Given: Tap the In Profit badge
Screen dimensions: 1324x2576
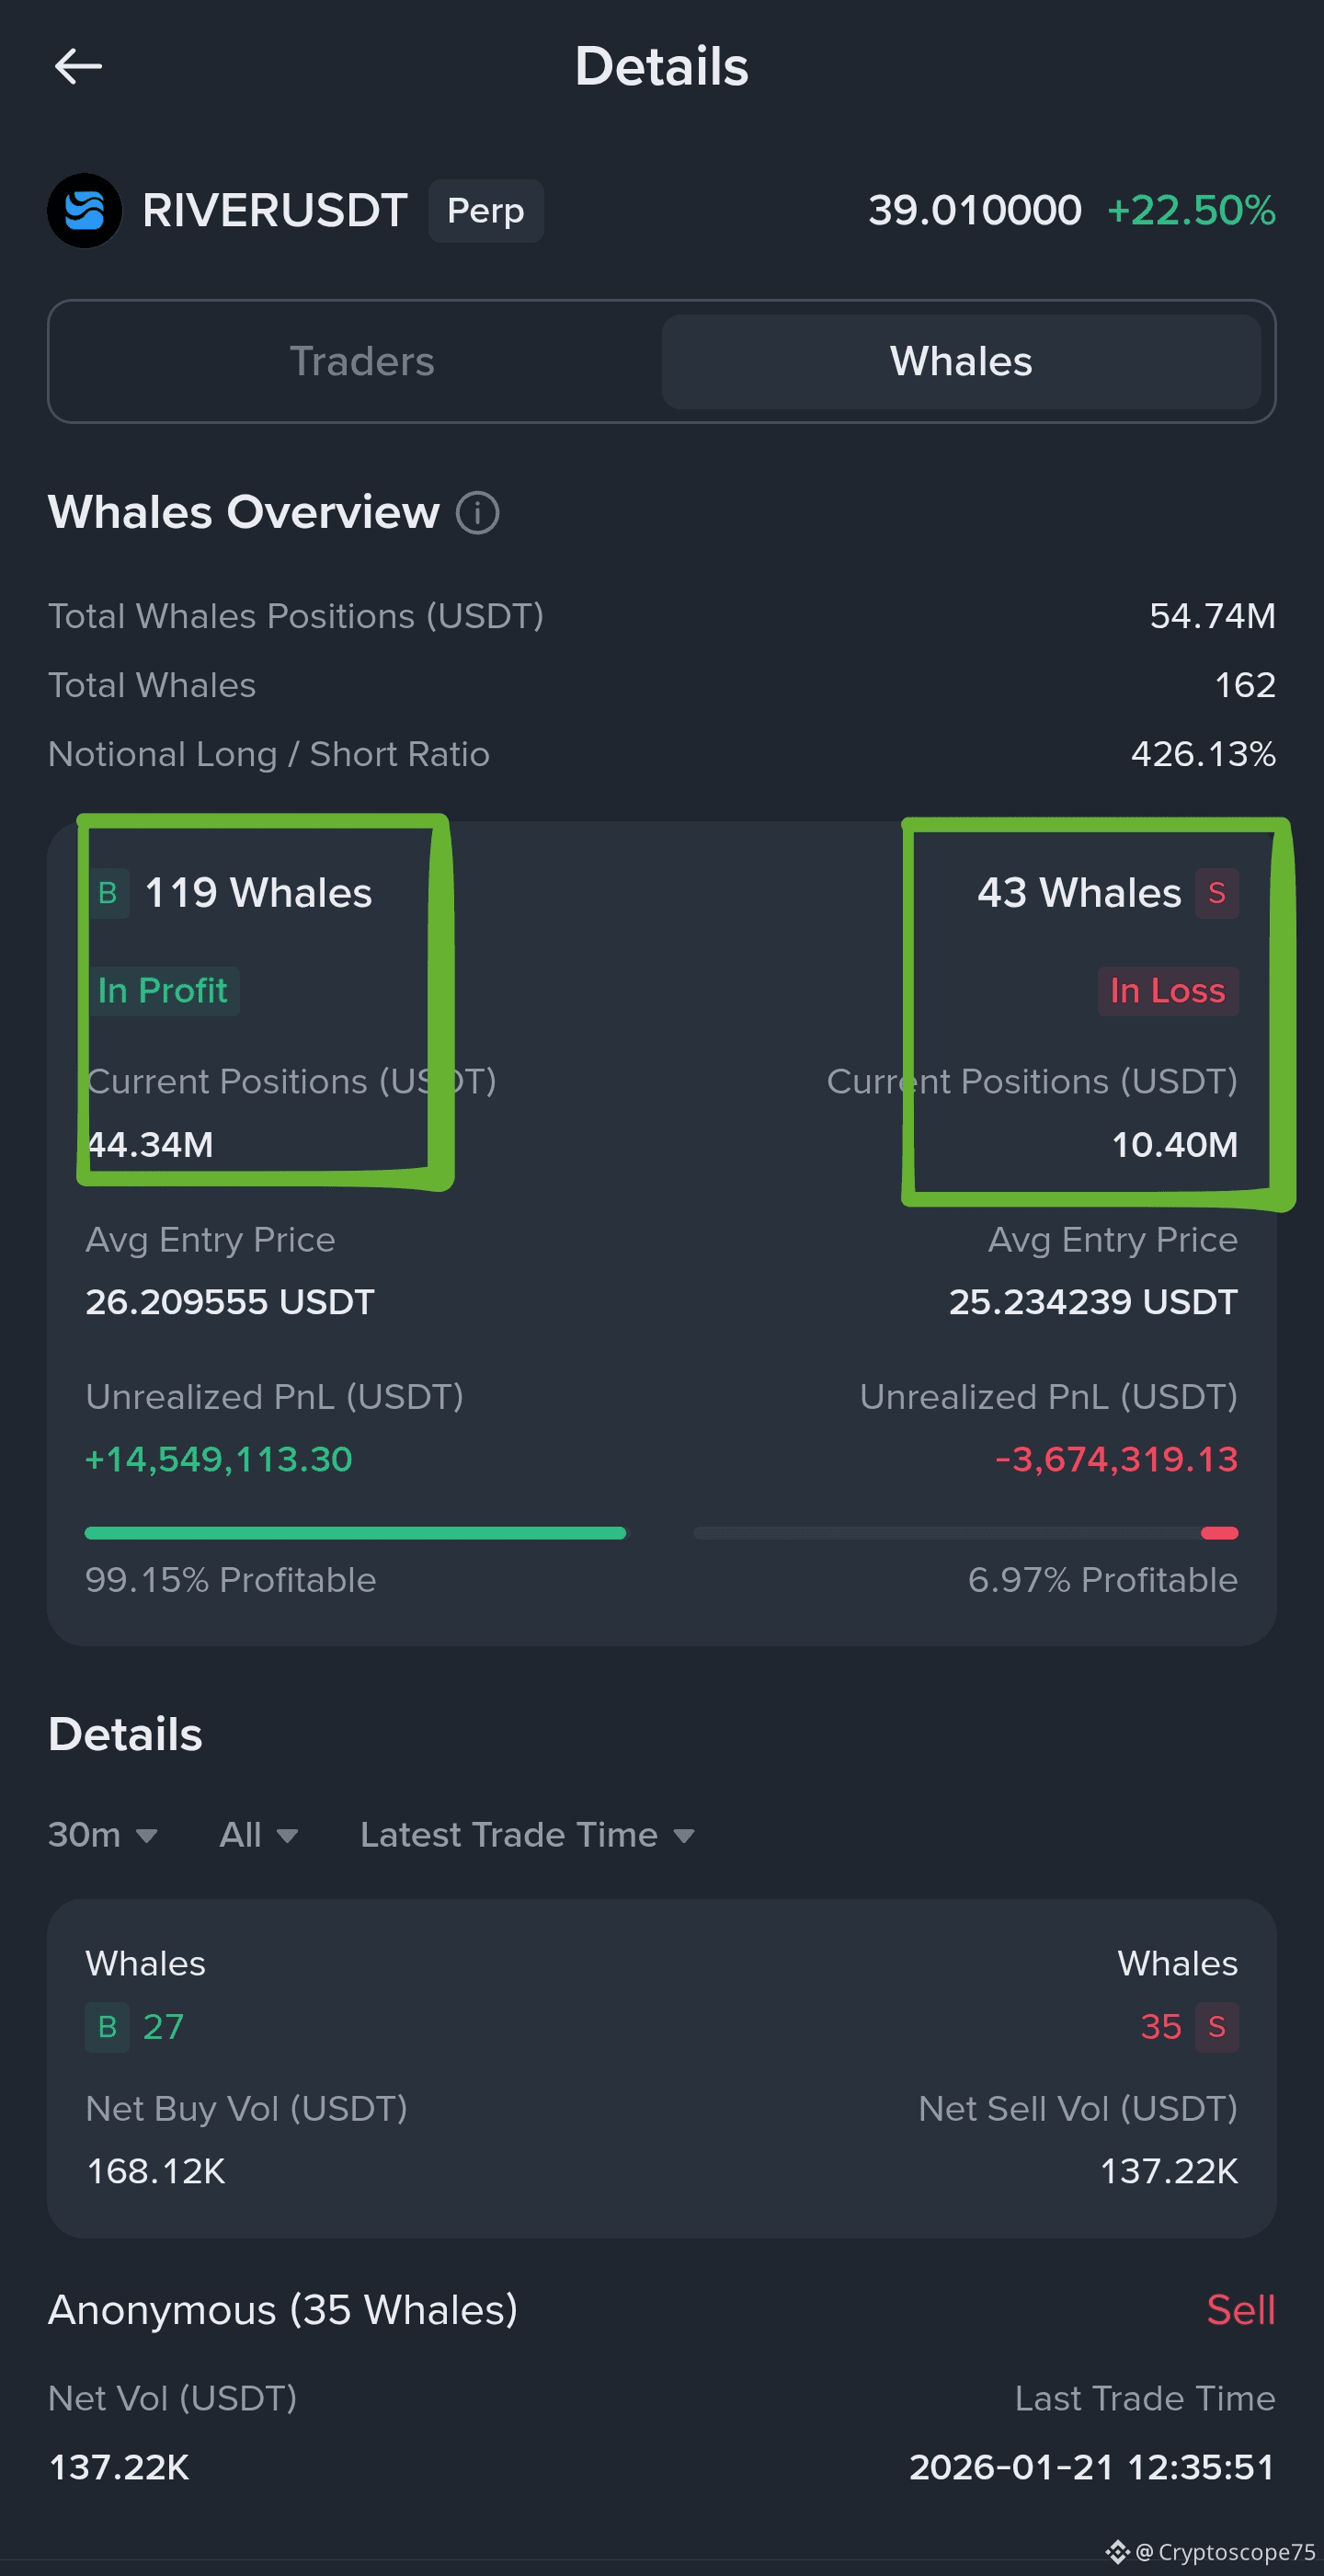Looking at the screenshot, I should point(163,991).
